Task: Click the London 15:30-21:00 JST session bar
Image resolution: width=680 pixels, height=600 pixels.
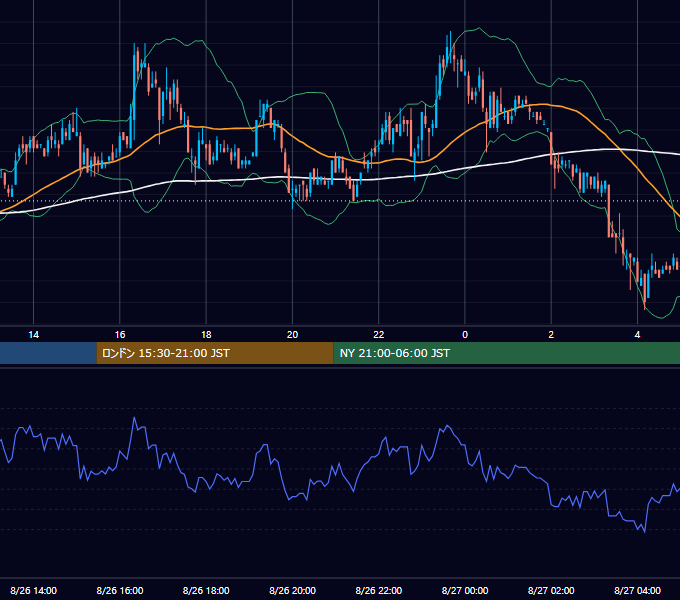Action: click(x=215, y=353)
